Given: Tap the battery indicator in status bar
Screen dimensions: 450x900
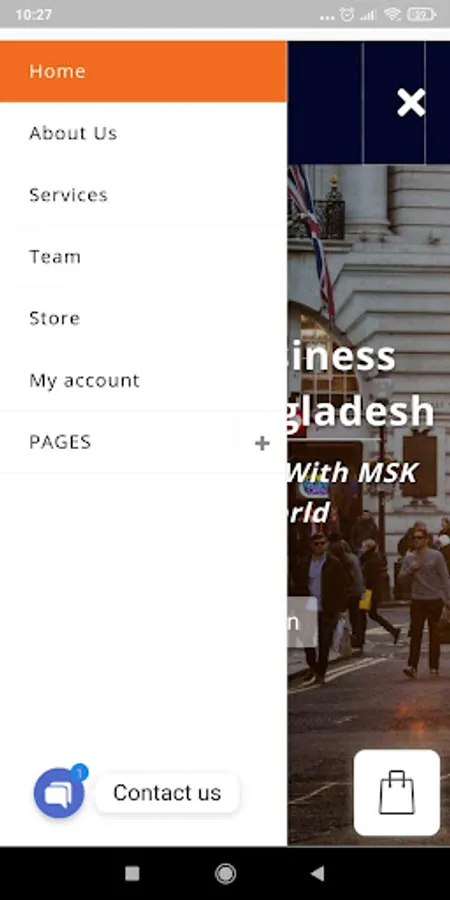Looking at the screenshot, I should pyautogui.click(x=421, y=14).
